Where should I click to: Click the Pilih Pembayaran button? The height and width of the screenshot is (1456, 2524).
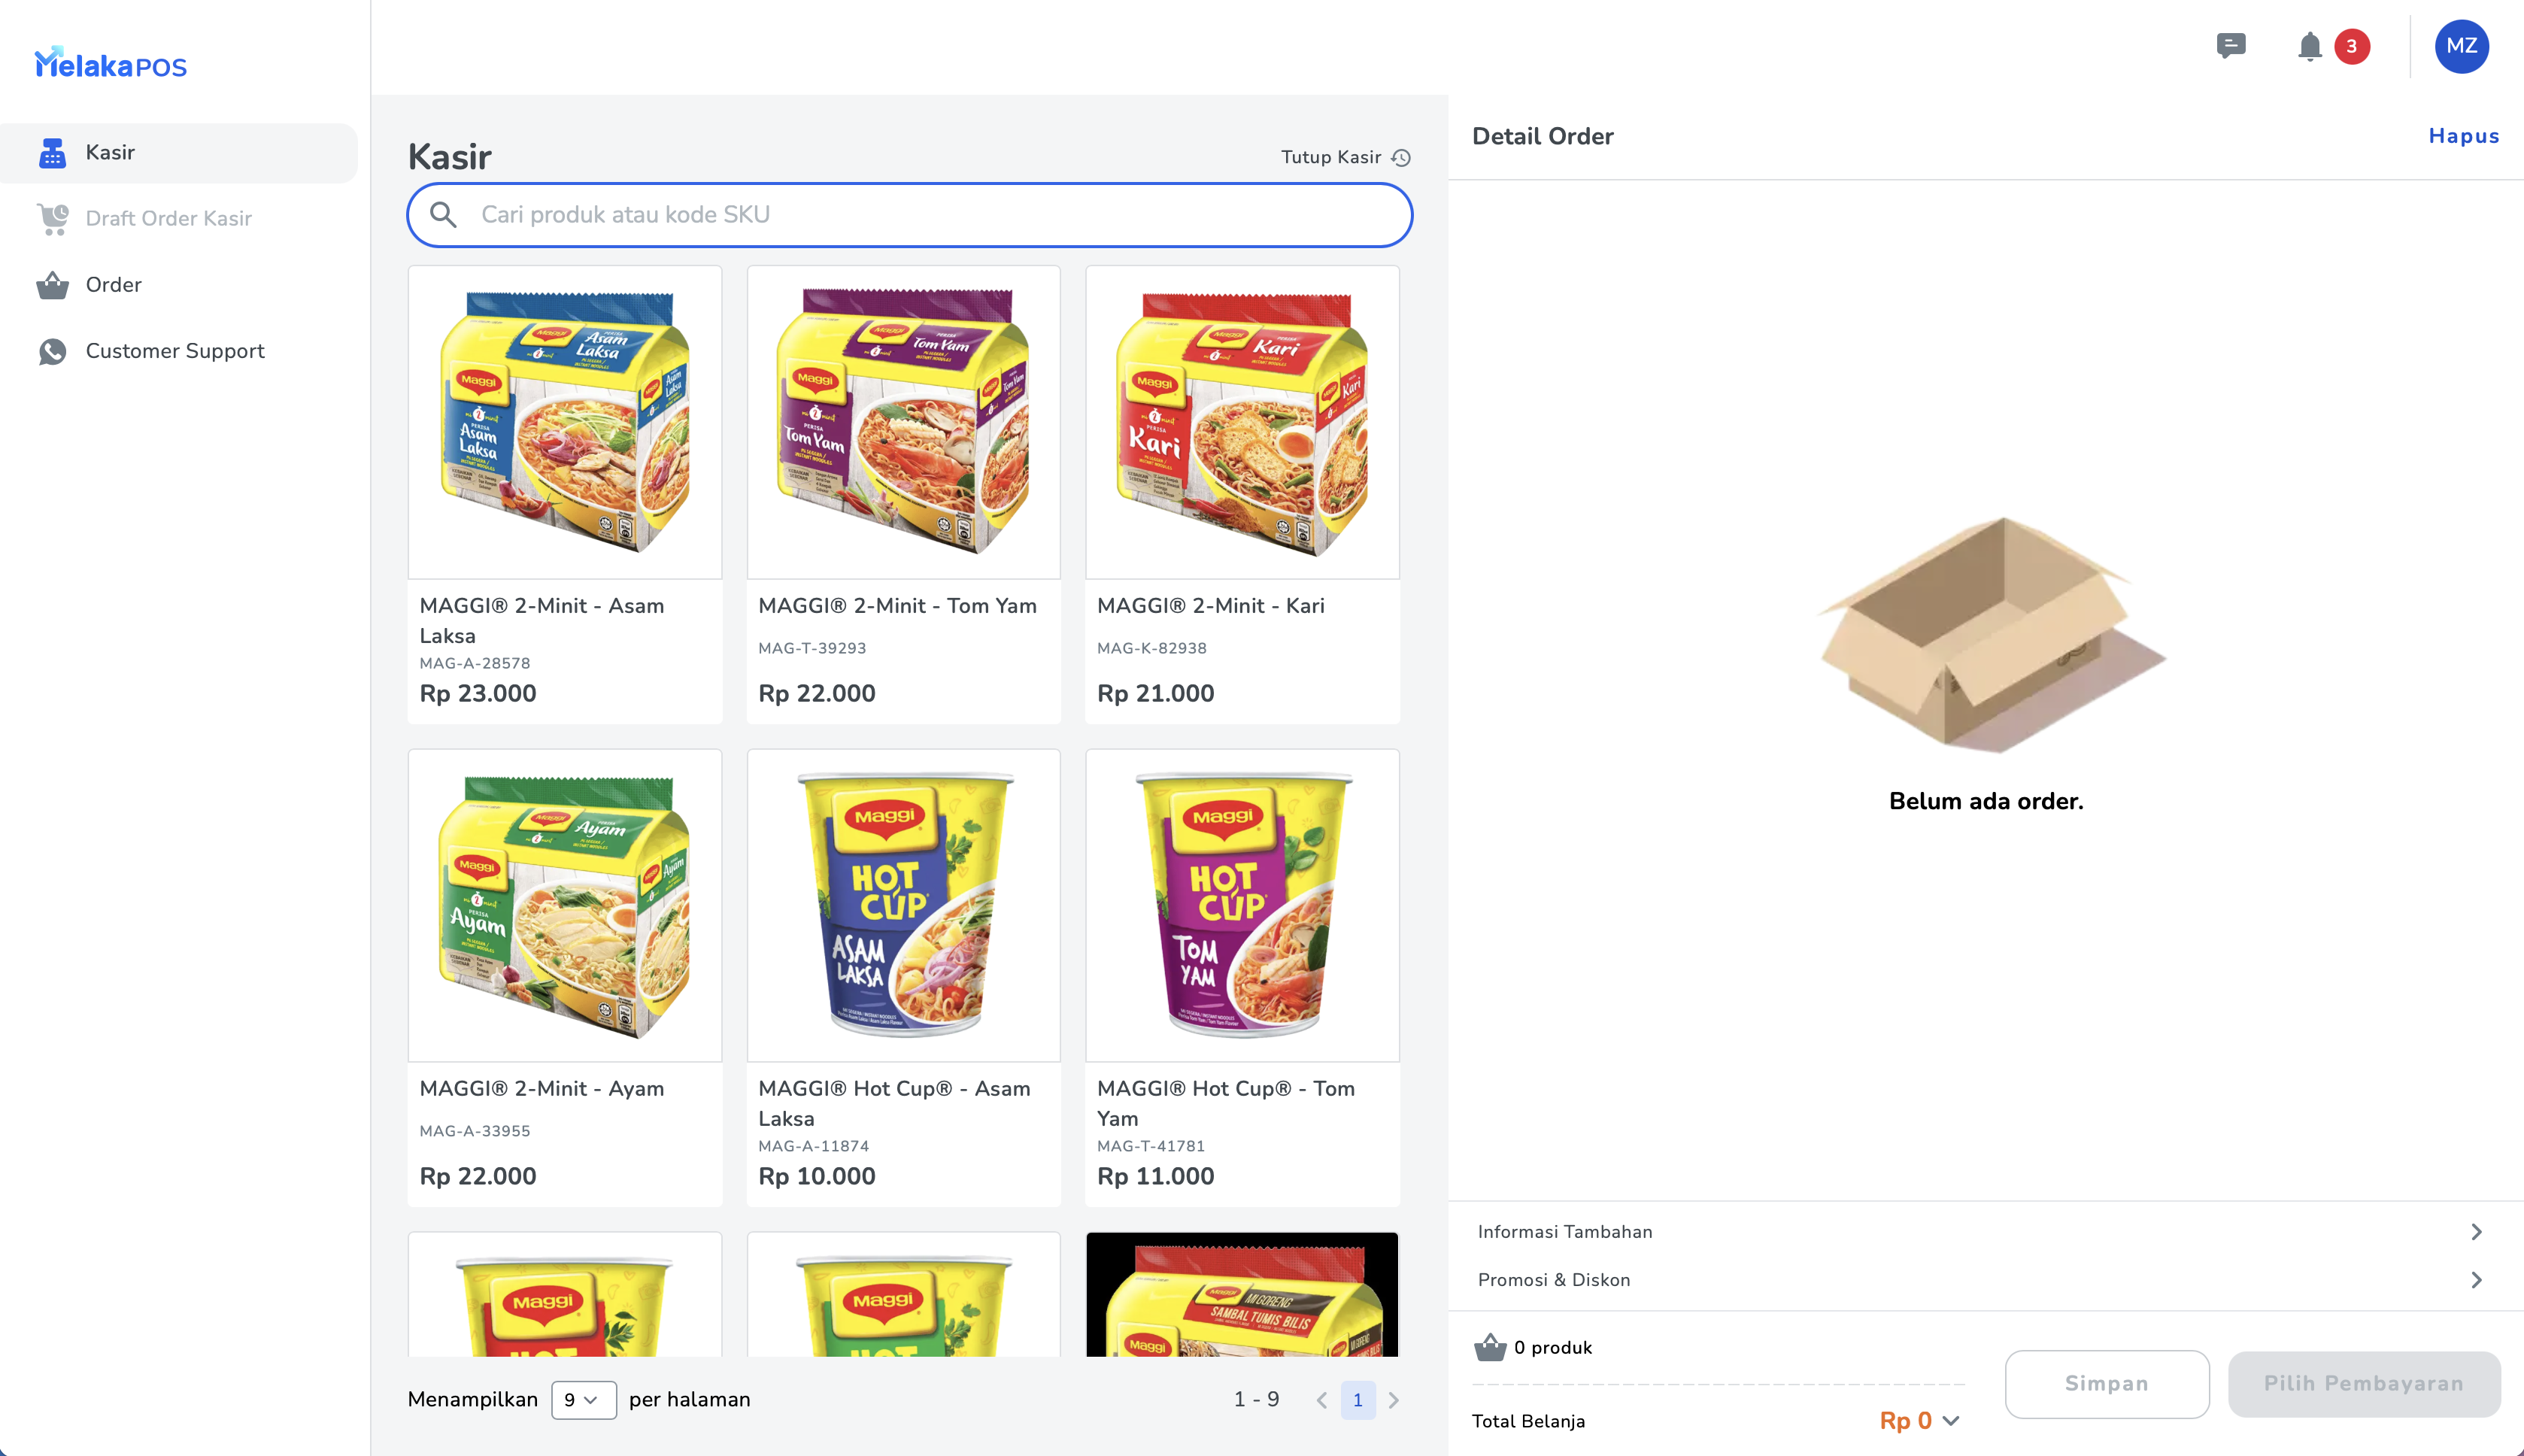2364,1384
